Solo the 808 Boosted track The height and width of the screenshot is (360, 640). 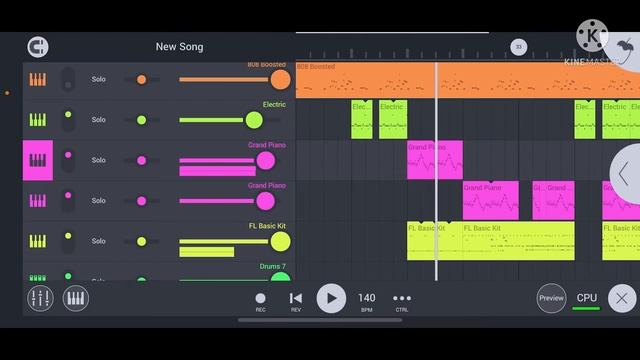[98, 80]
